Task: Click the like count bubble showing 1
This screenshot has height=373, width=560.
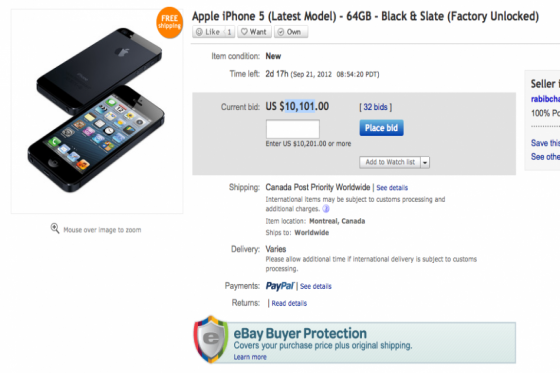Action: click(229, 32)
